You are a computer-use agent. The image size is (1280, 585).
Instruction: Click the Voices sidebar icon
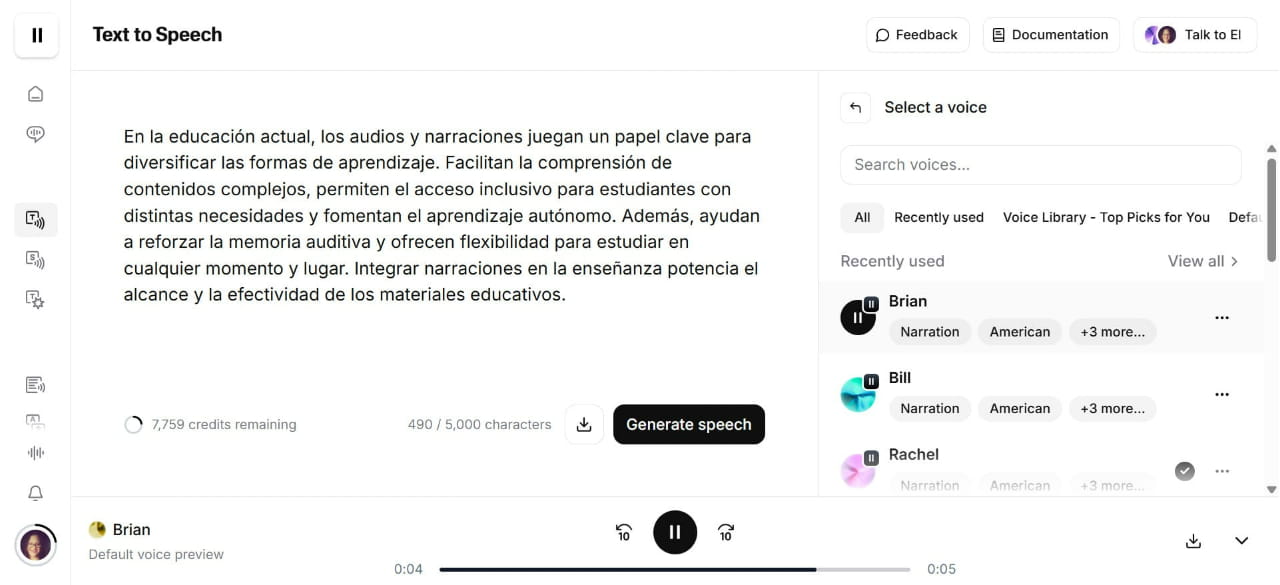pyautogui.click(x=36, y=133)
